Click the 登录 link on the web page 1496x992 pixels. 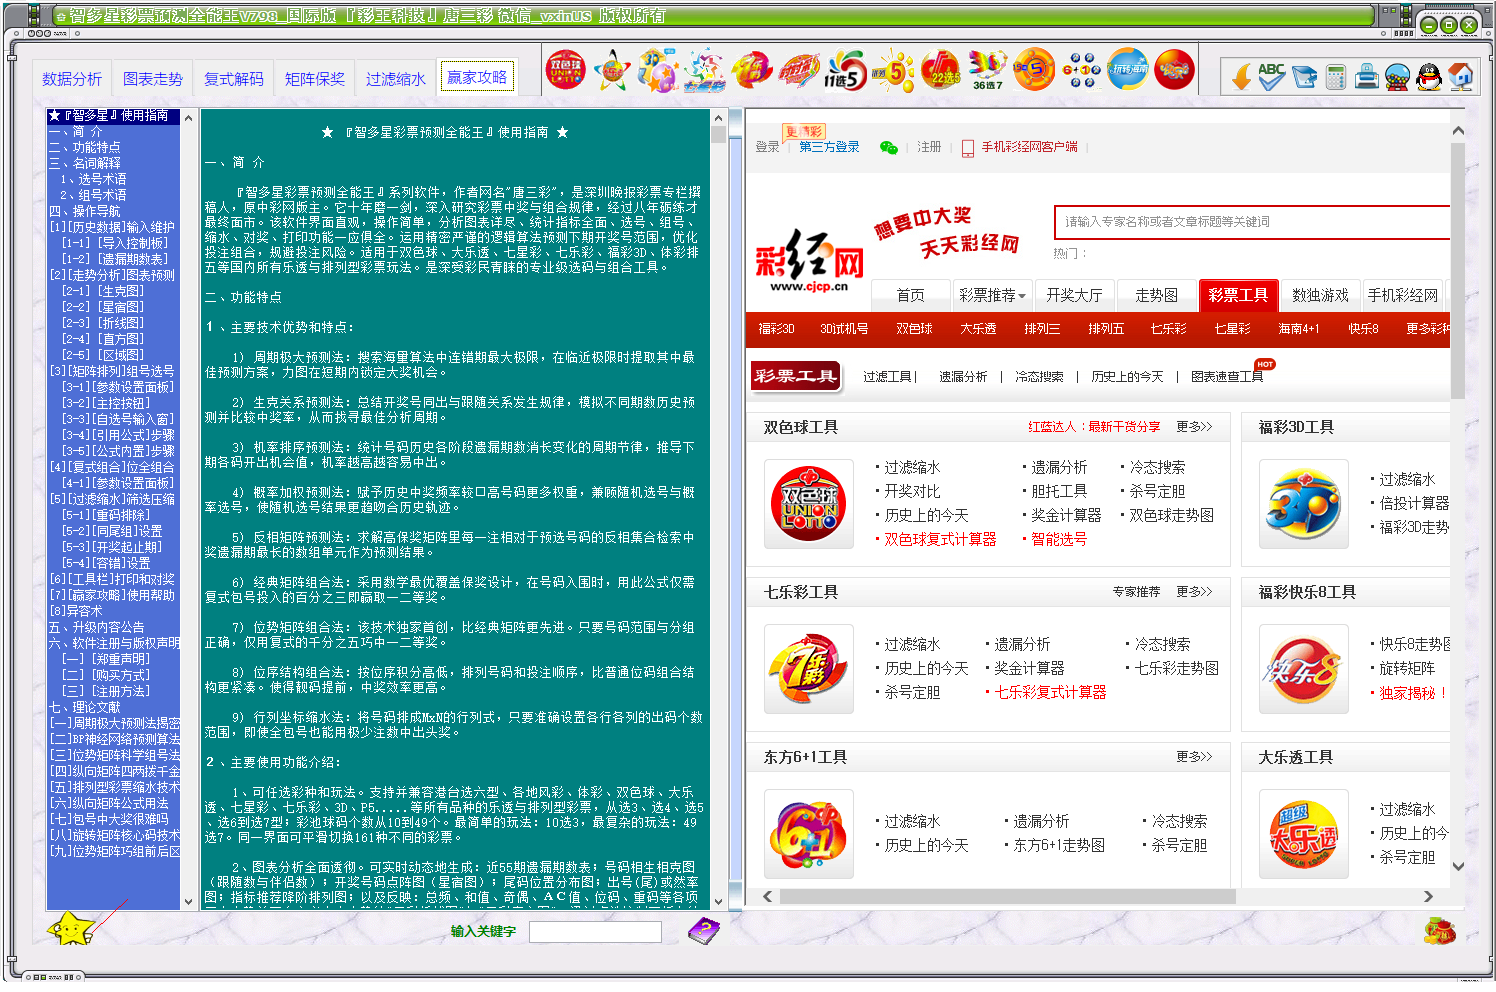[767, 147]
